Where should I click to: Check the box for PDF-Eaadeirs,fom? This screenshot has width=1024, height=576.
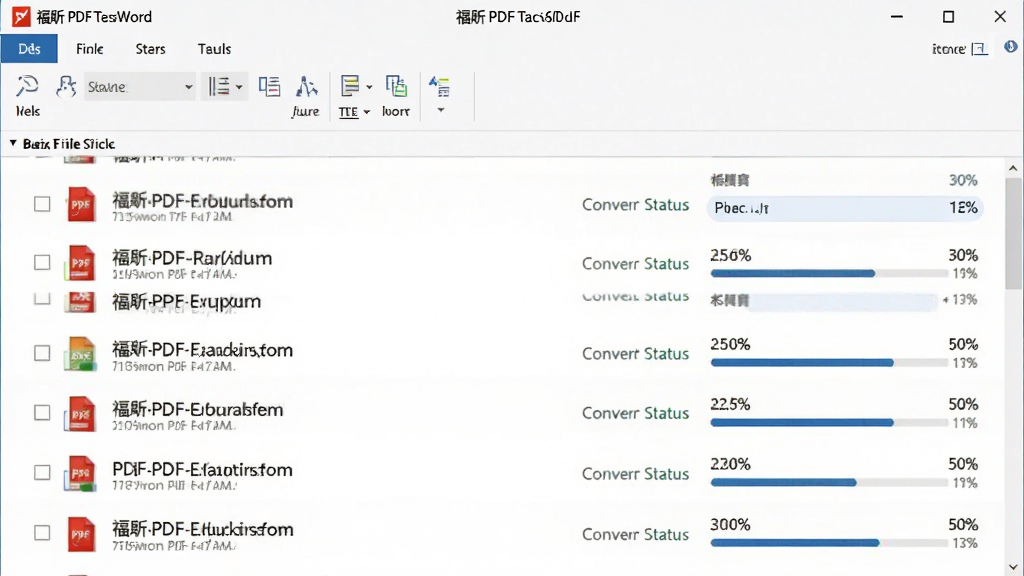pyautogui.click(x=42, y=353)
